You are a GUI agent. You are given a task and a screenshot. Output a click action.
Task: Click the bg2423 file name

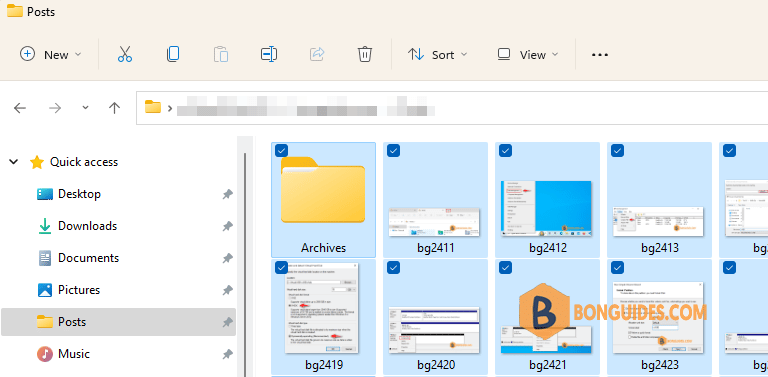[x=660, y=365]
